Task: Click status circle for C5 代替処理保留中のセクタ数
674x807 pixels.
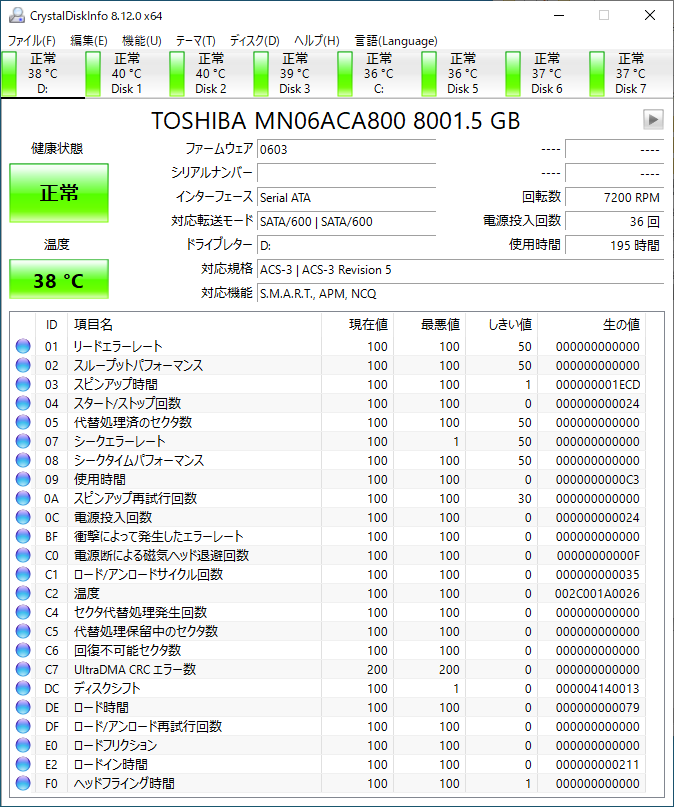Action: point(23,631)
